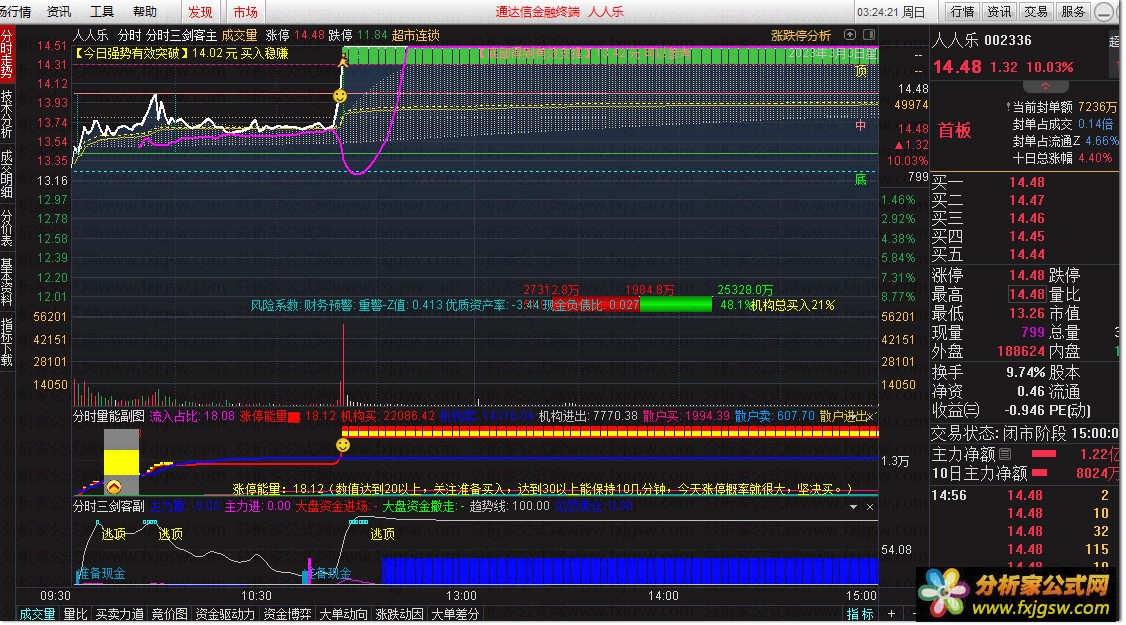
Task: Switch to the 发现 tab
Action: click(200, 12)
